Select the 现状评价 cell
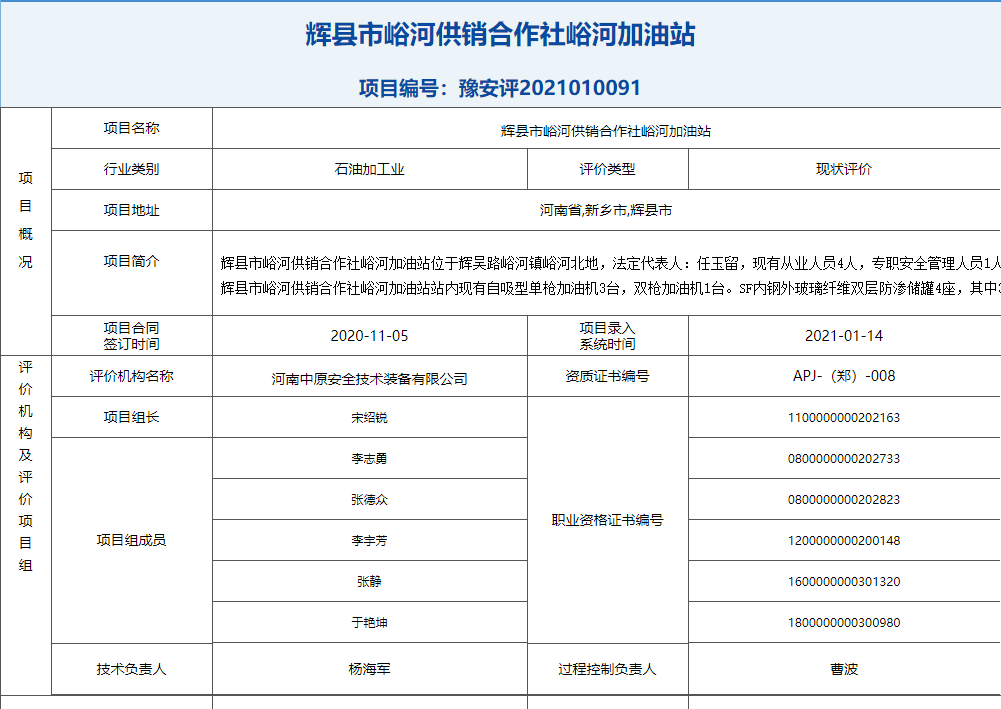The height and width of the screenshot is (709, 1001). tap(844, 169)
